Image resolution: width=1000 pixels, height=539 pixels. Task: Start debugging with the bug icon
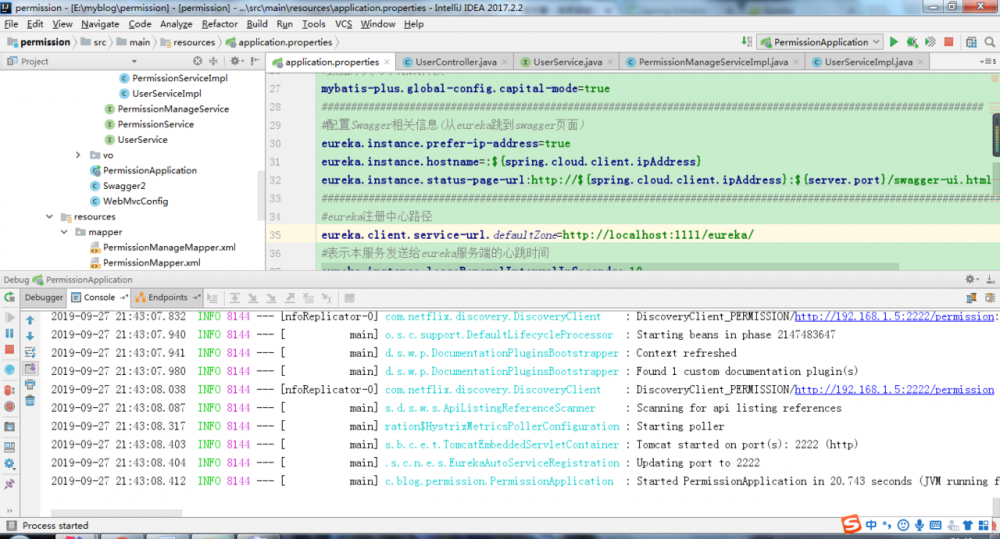(x=911, y=42)
